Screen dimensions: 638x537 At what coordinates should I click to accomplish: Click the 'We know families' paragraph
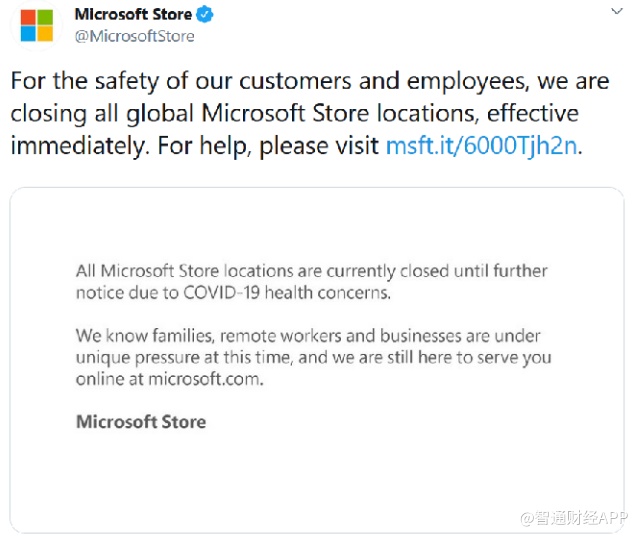pos(313,357)
